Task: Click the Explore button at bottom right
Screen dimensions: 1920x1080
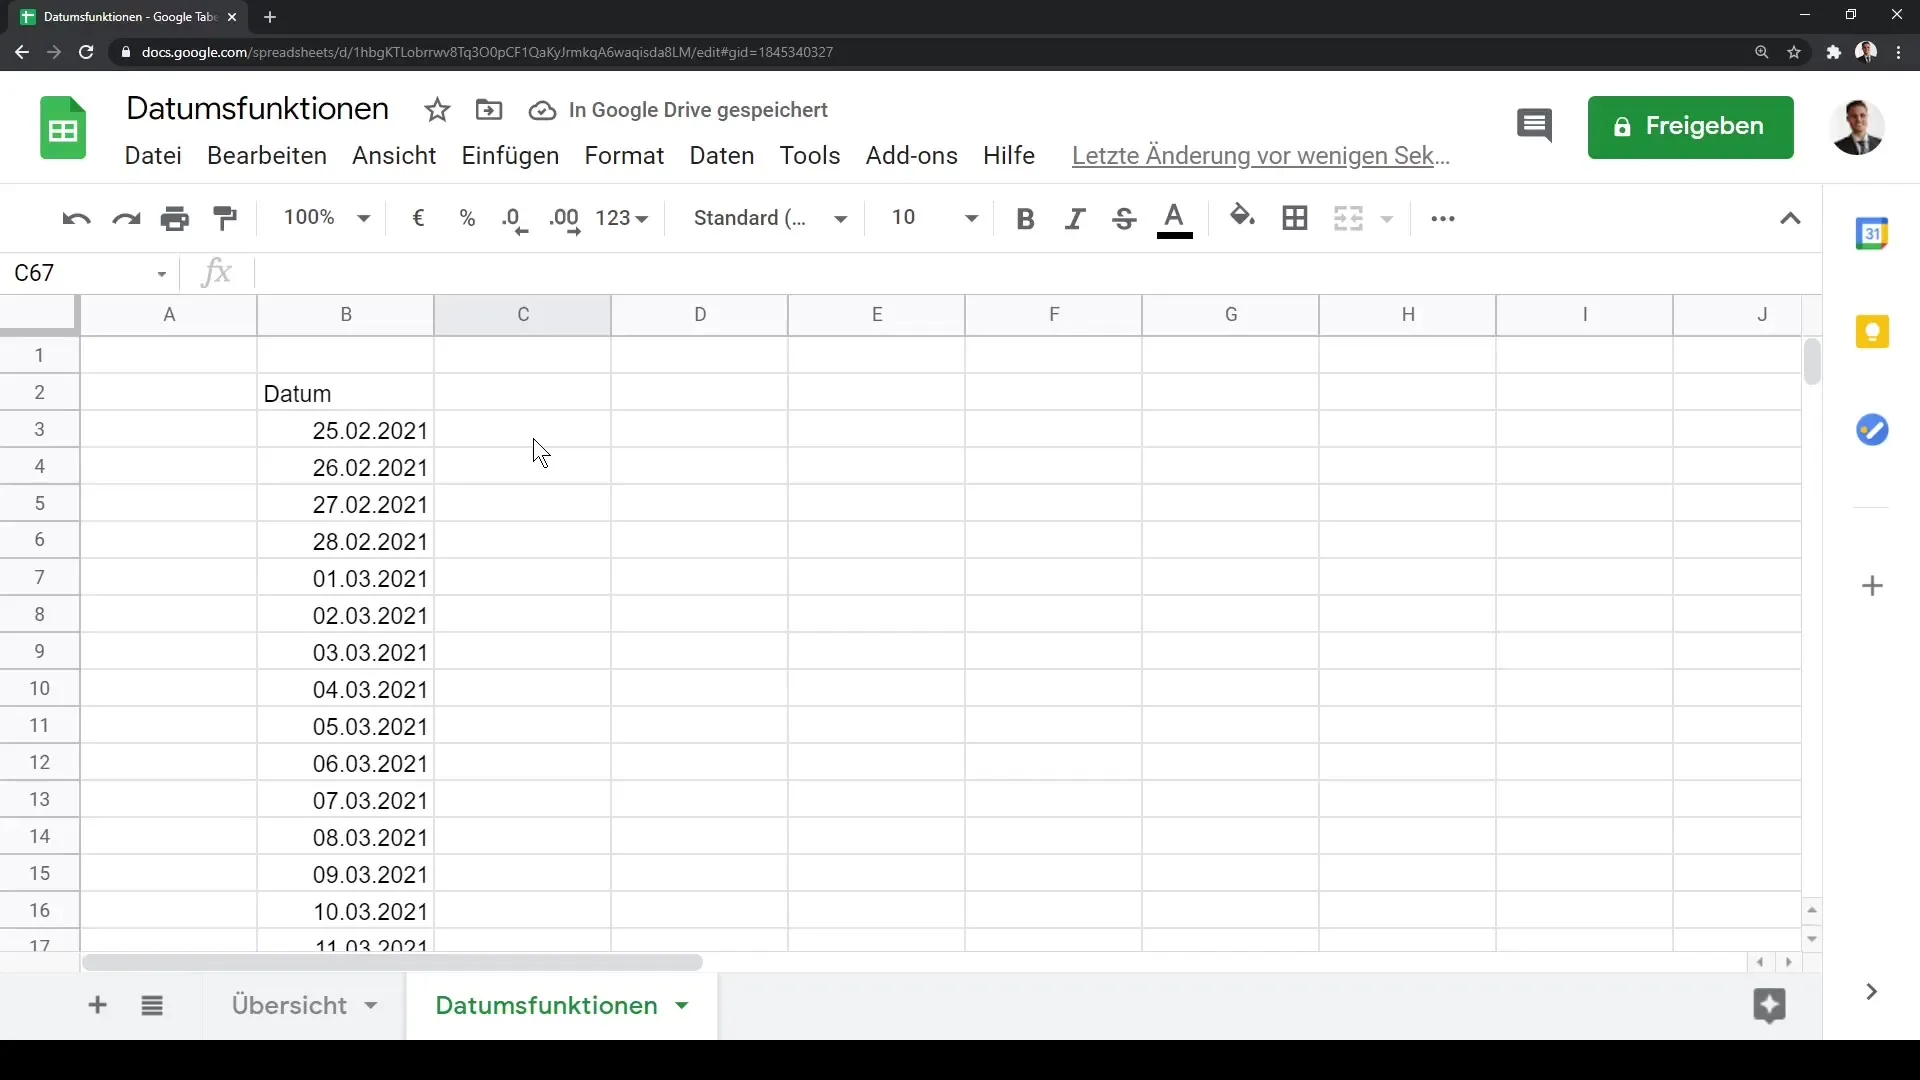Action: pyautogui.click(x=1769, y=1005)
